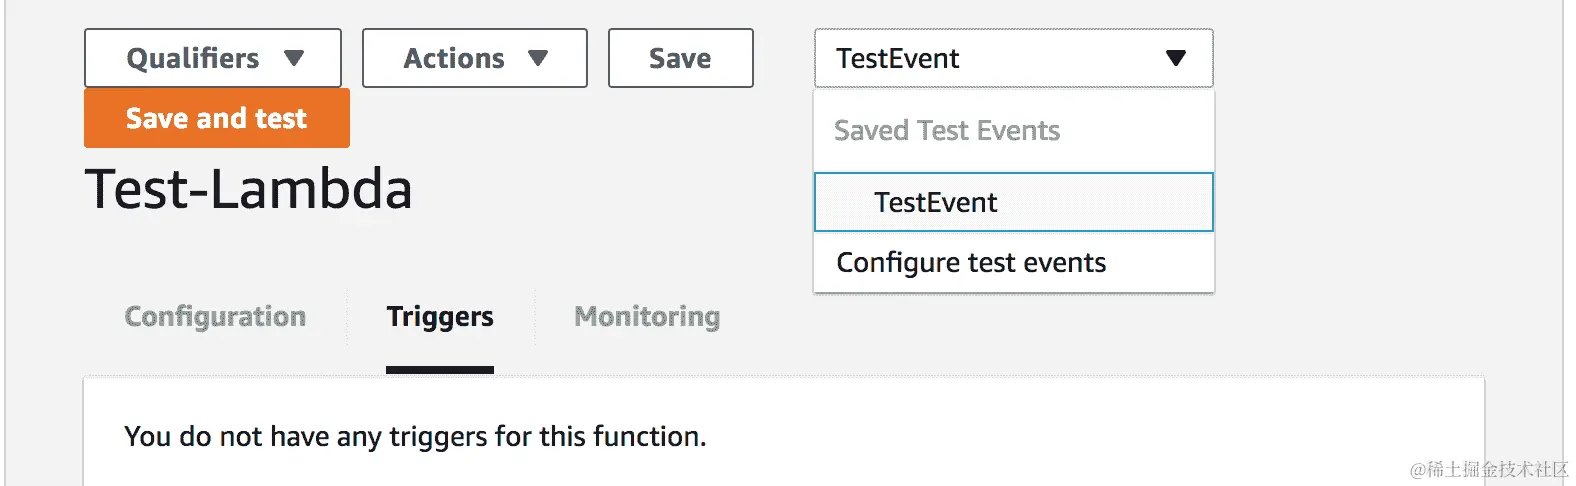Switch to the Configuration tab

(x=215, y=316)
